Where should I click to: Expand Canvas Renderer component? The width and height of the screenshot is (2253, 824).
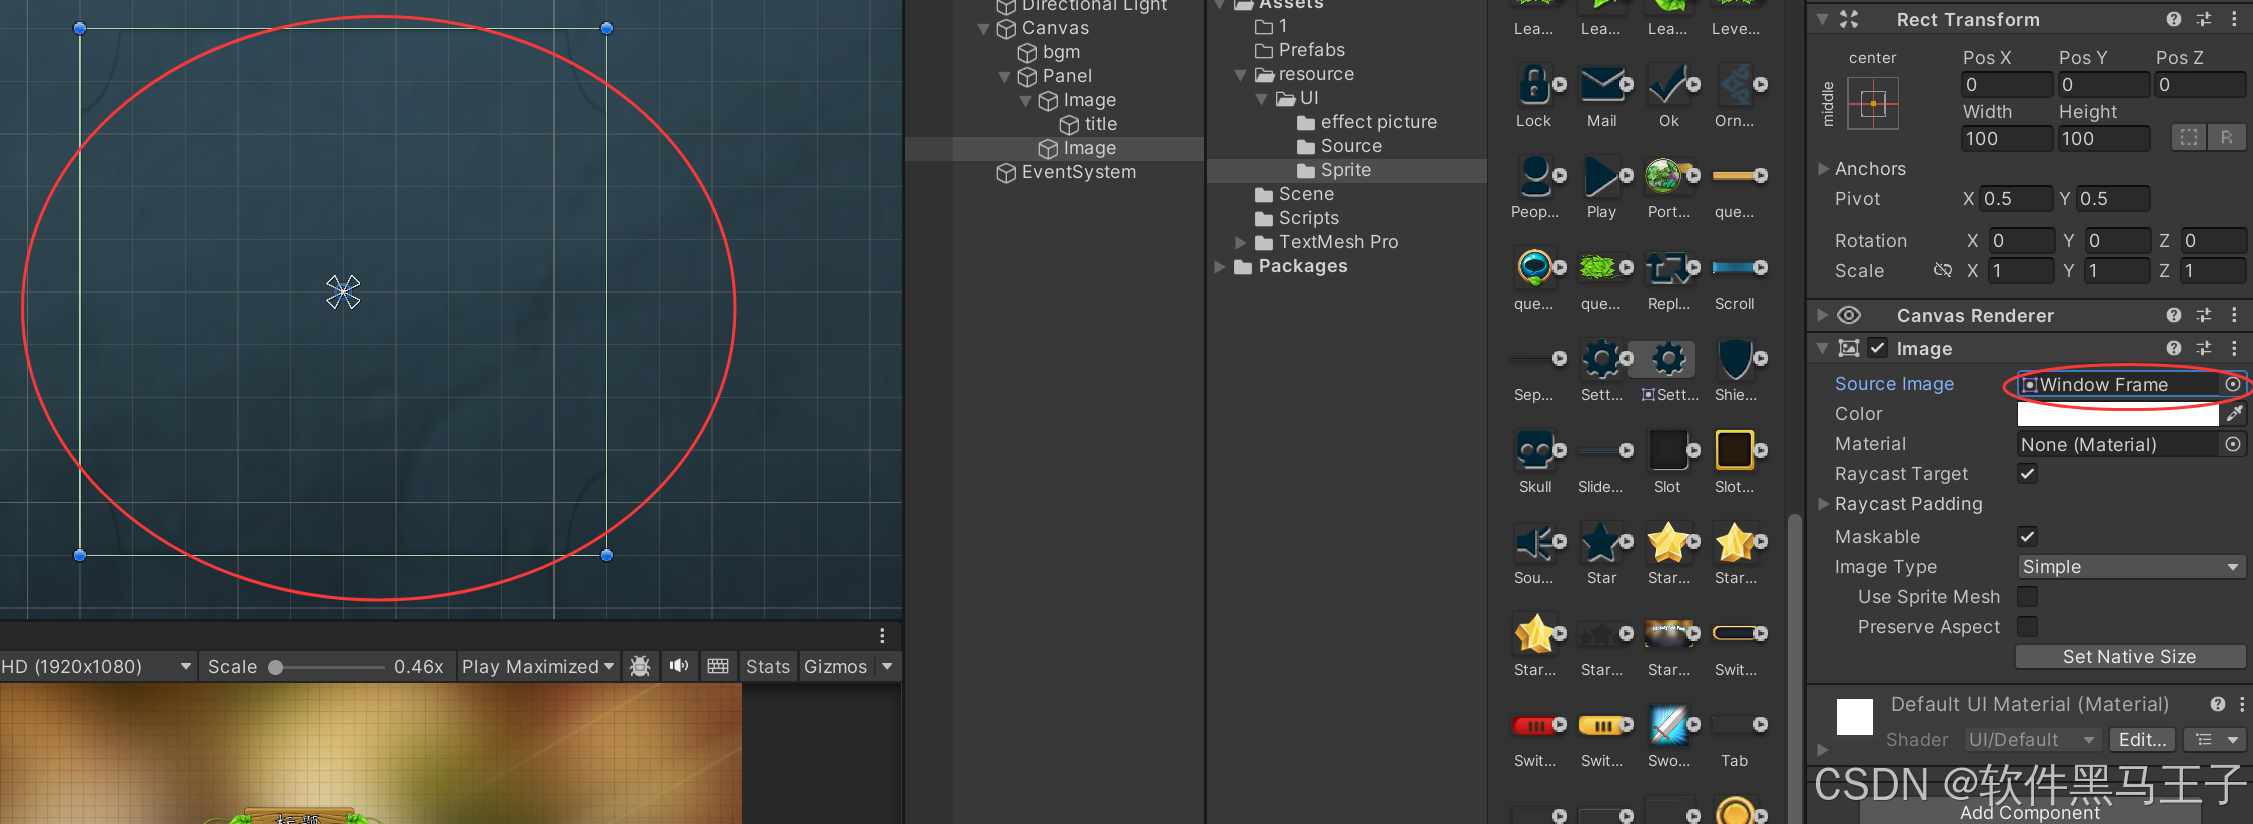click(1823, 315)
